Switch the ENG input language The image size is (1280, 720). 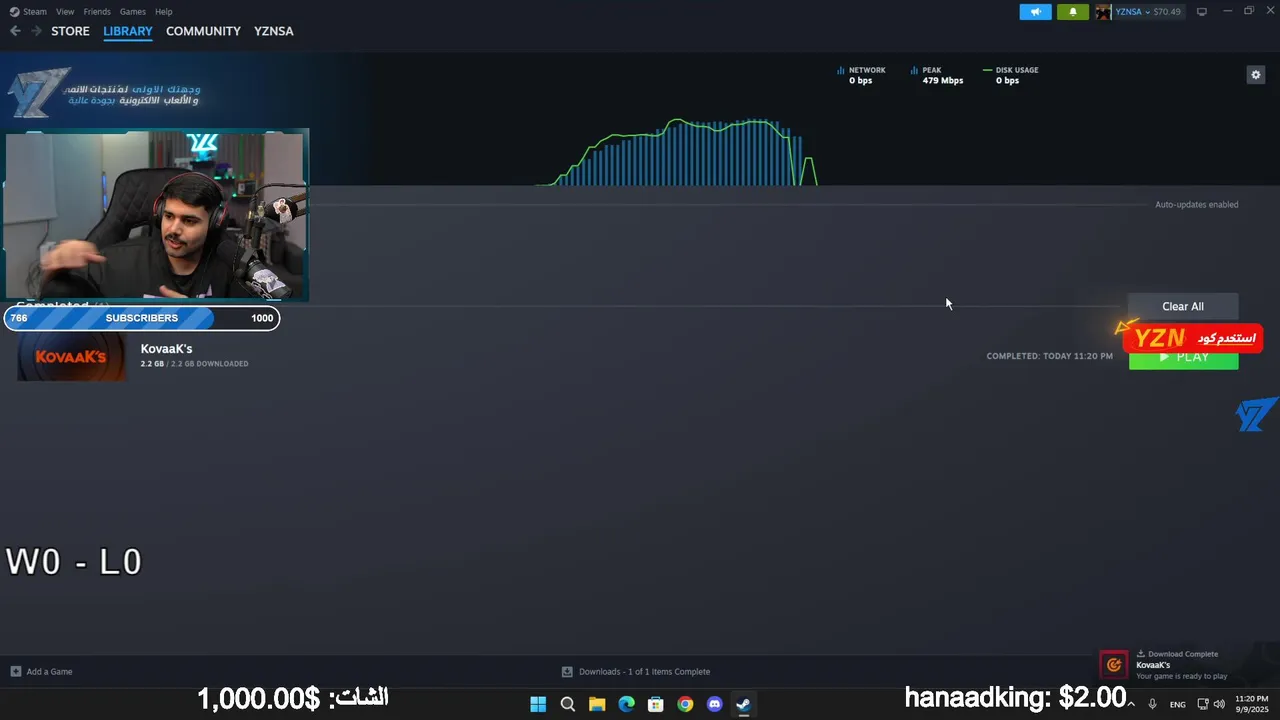coord(1178,704)
